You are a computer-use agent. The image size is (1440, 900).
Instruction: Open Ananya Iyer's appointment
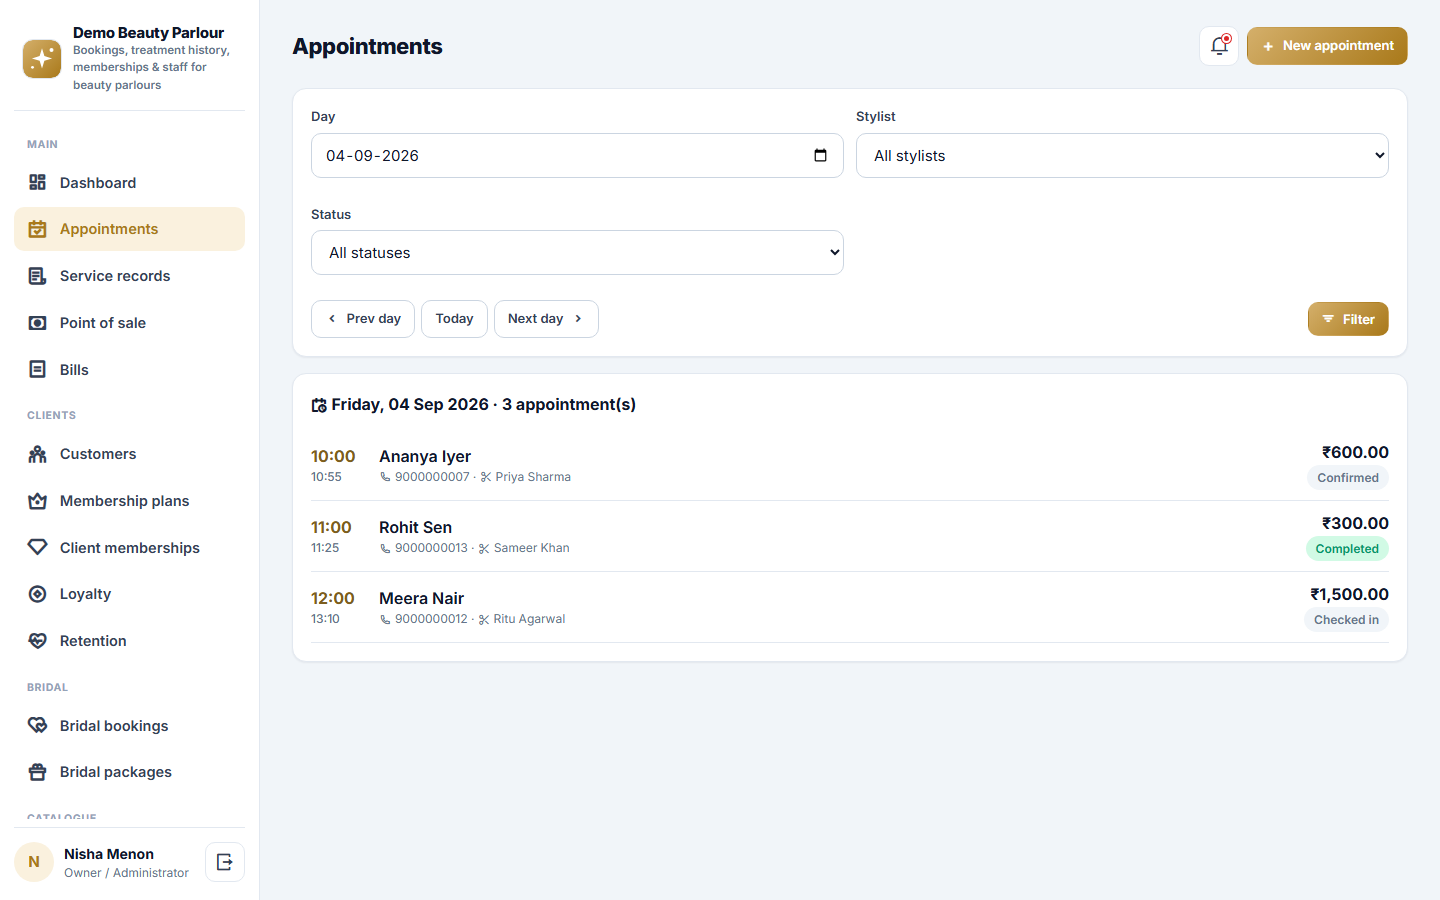coord(850,465)
